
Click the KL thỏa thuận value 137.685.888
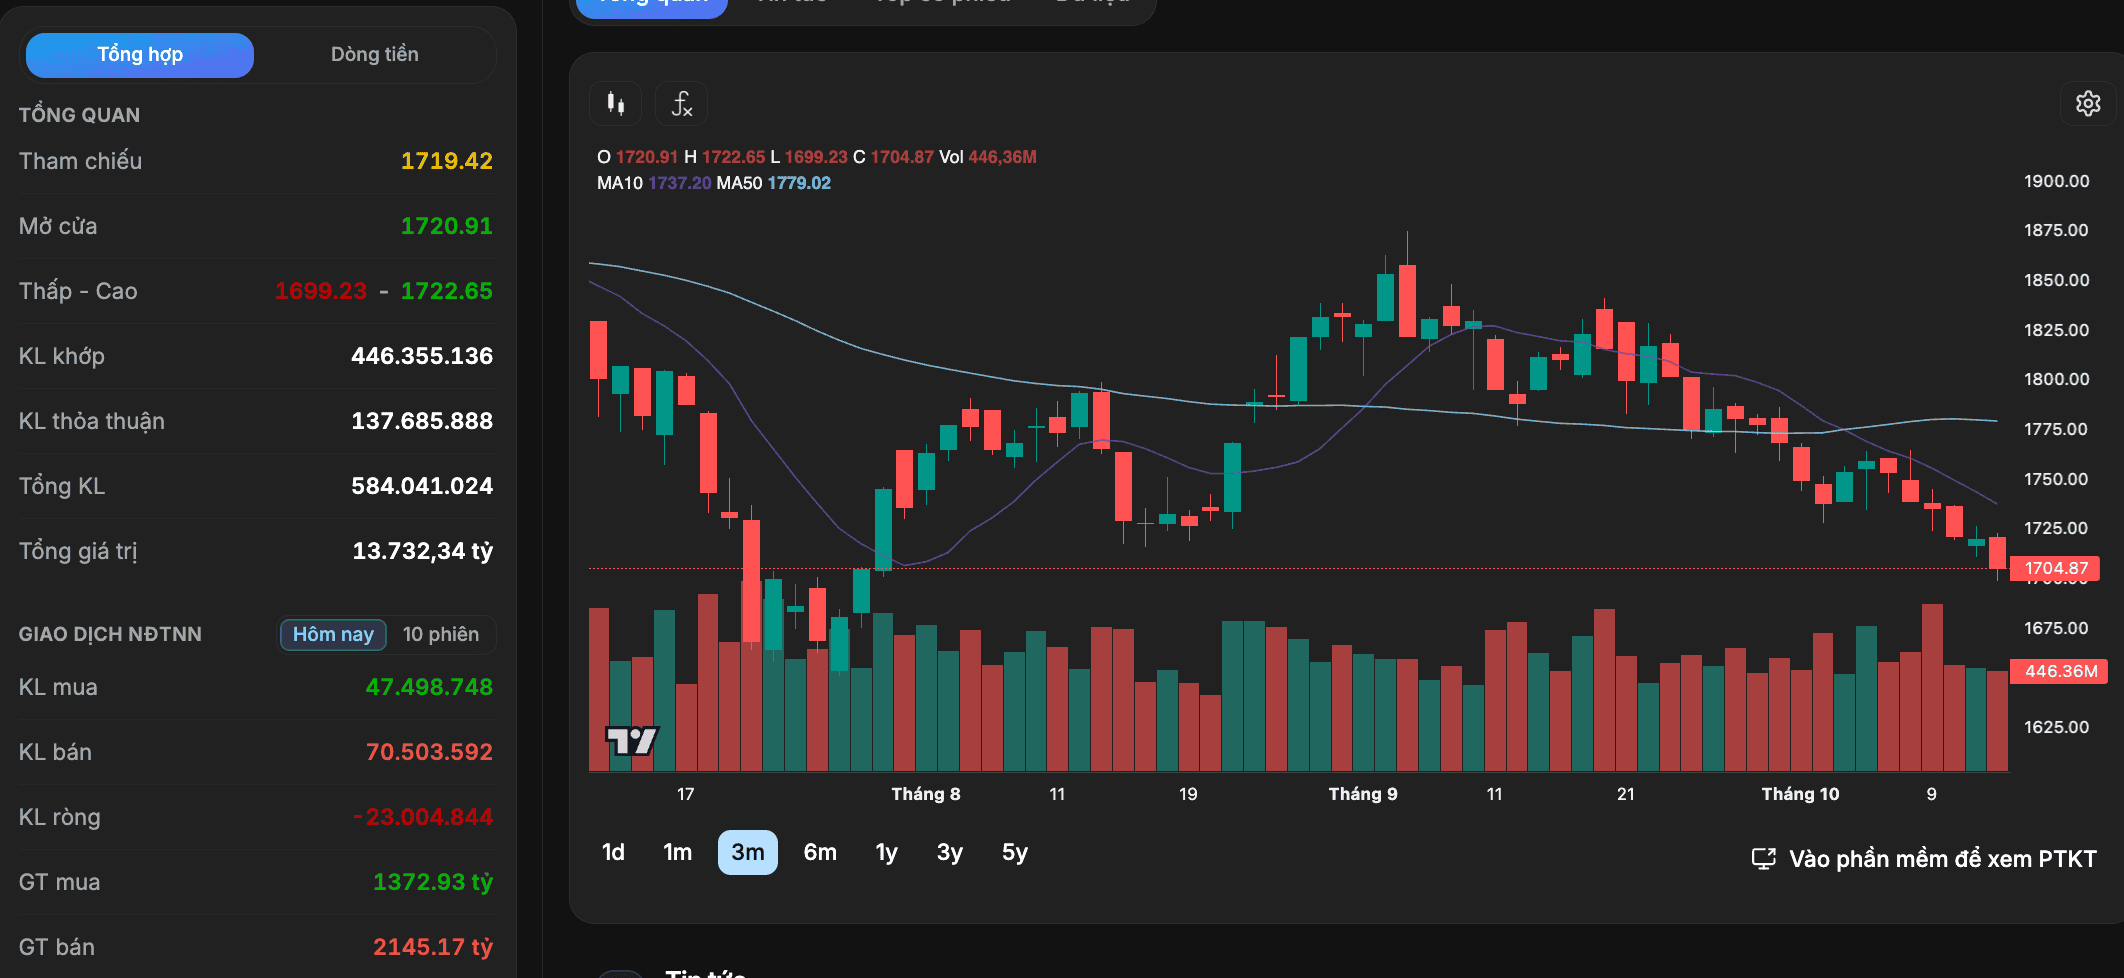point(422,421)
